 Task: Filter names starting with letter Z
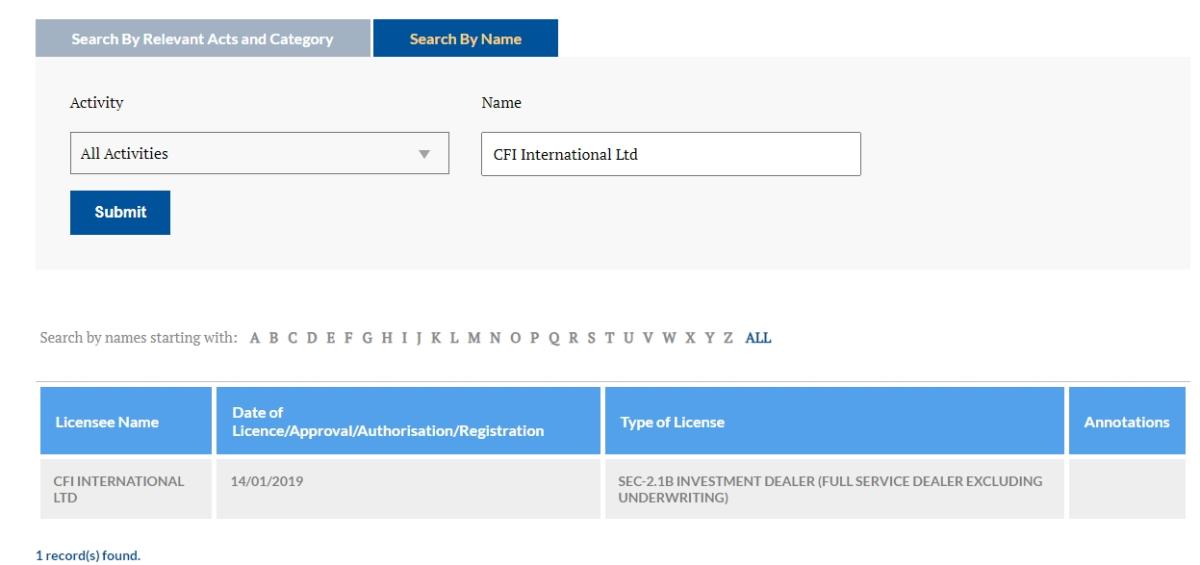coord(728,338)
